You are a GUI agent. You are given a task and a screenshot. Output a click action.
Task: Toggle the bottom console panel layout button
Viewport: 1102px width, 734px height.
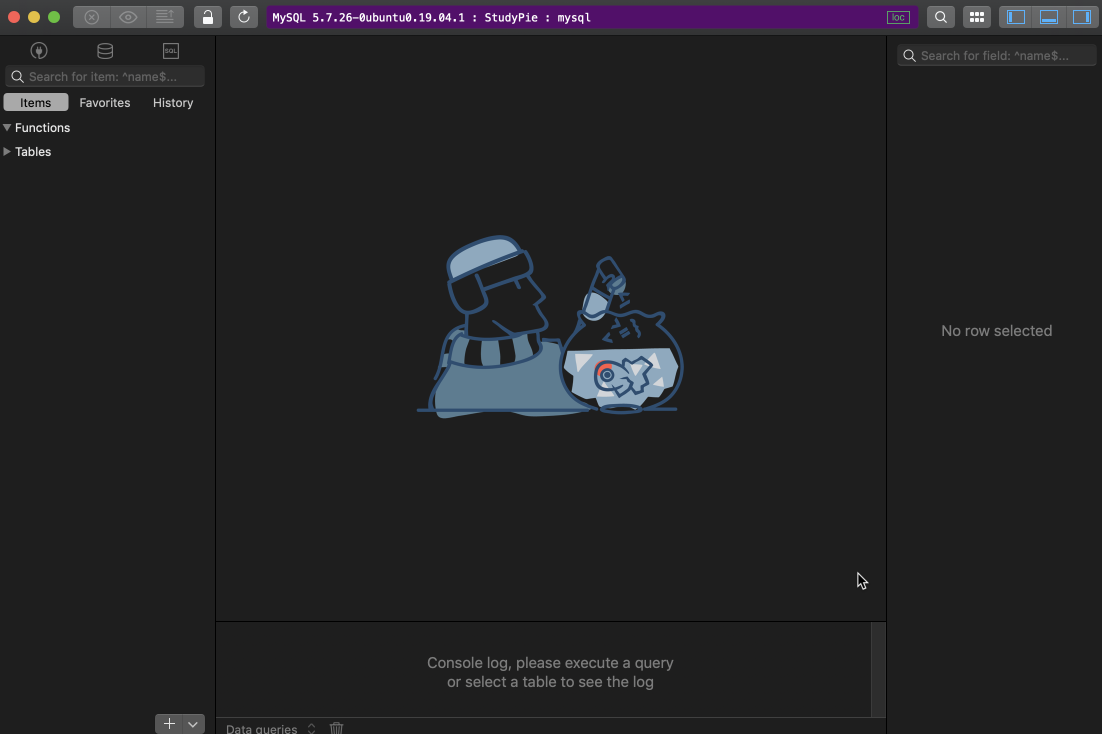pos(1047,16)
